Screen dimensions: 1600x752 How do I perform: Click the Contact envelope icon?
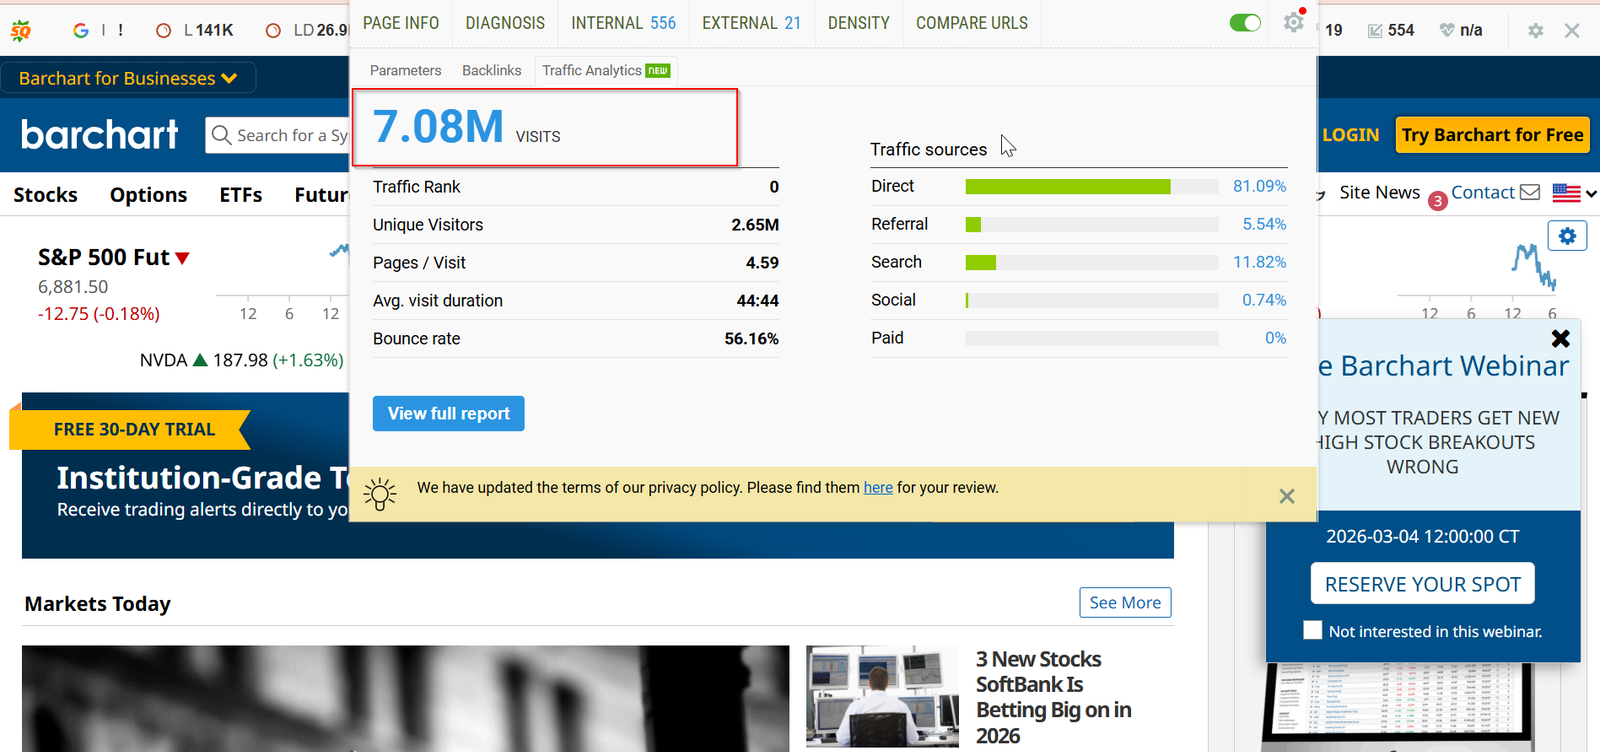coord(1530,192)
